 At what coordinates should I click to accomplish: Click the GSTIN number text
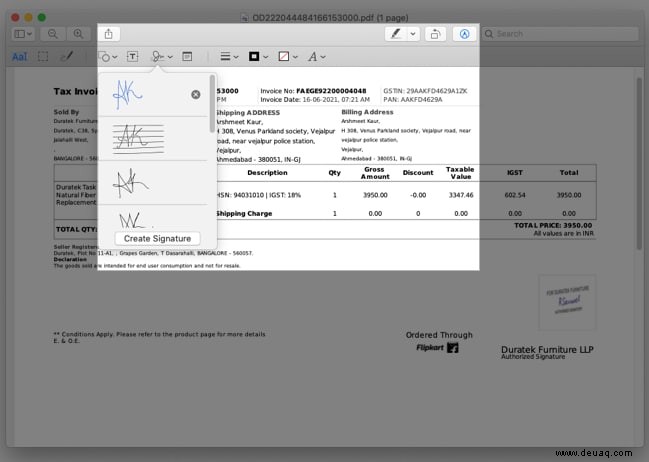click(425, 91)
